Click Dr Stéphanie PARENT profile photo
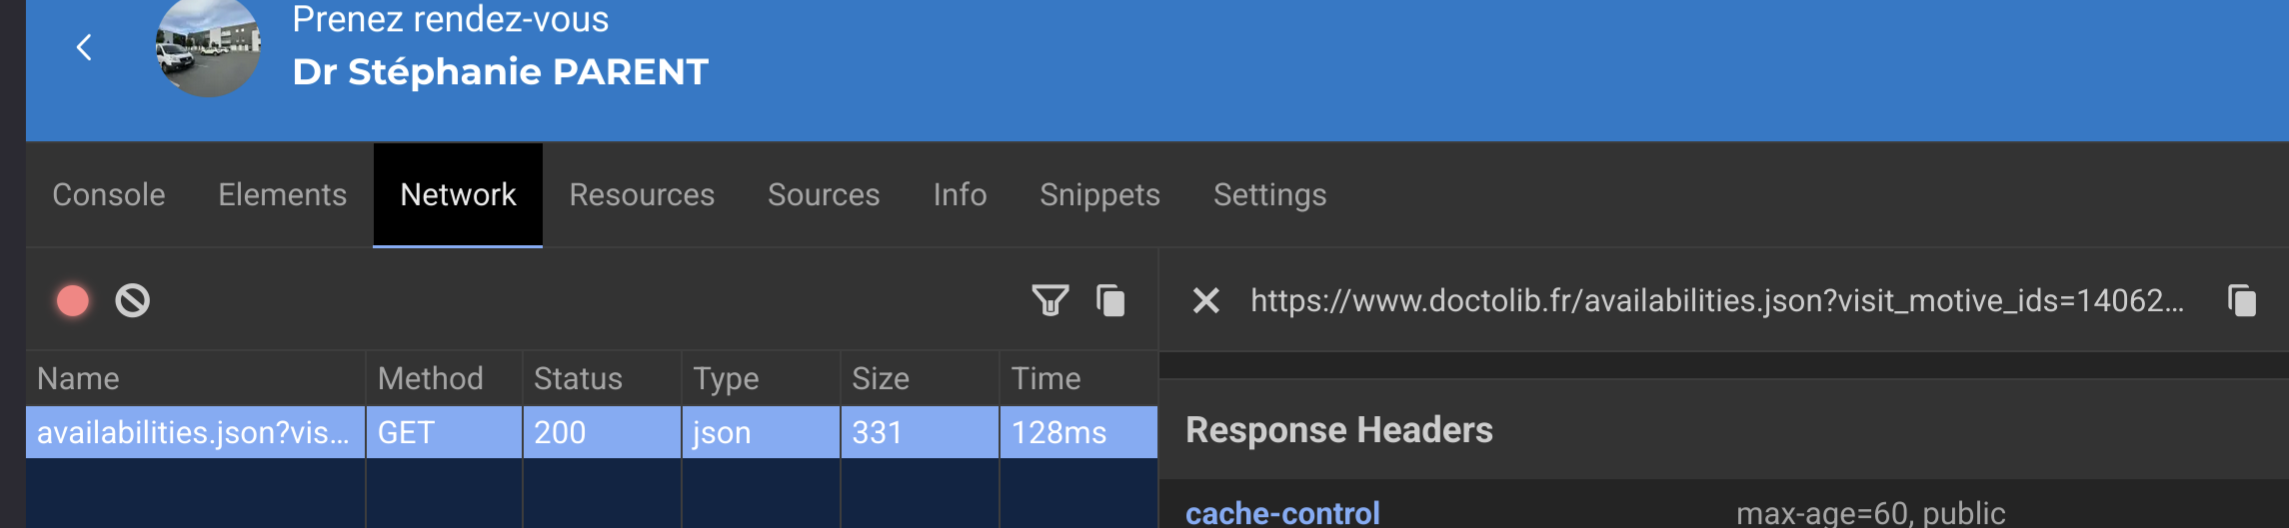The width and height of the screenshot is (2289, 528). click(208, 48)
